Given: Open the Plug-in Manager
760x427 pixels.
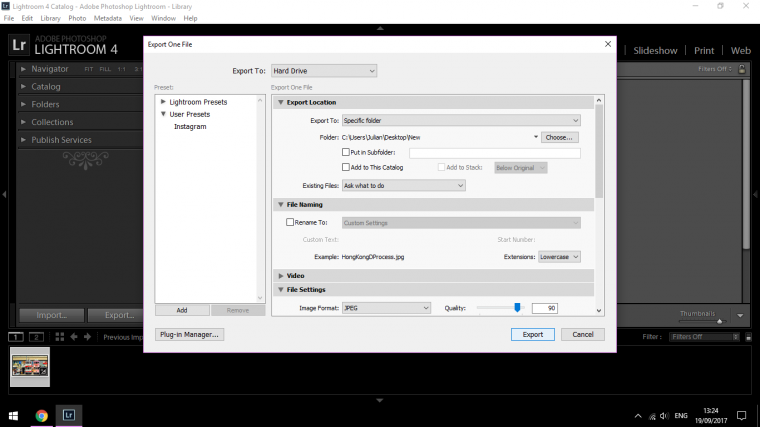Looking at the screenshot, I should [x=190, y=334].
